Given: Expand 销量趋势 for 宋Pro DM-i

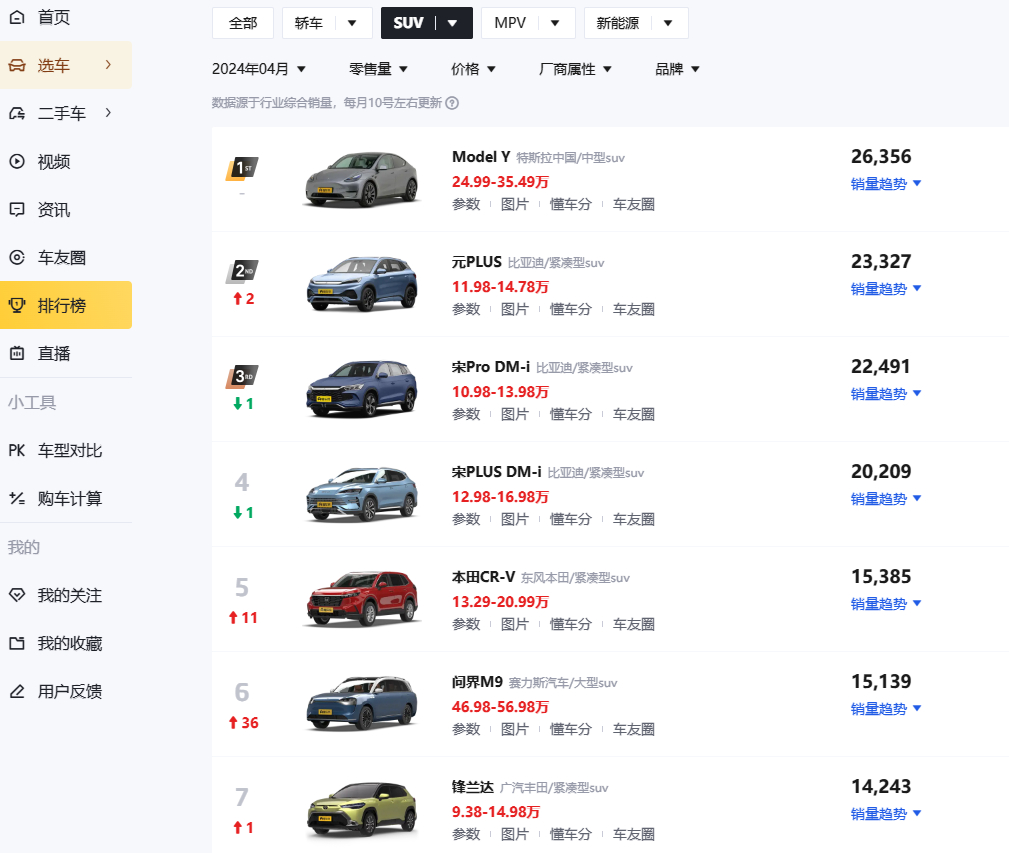Looking at the screenshot, I should point(885,394).
